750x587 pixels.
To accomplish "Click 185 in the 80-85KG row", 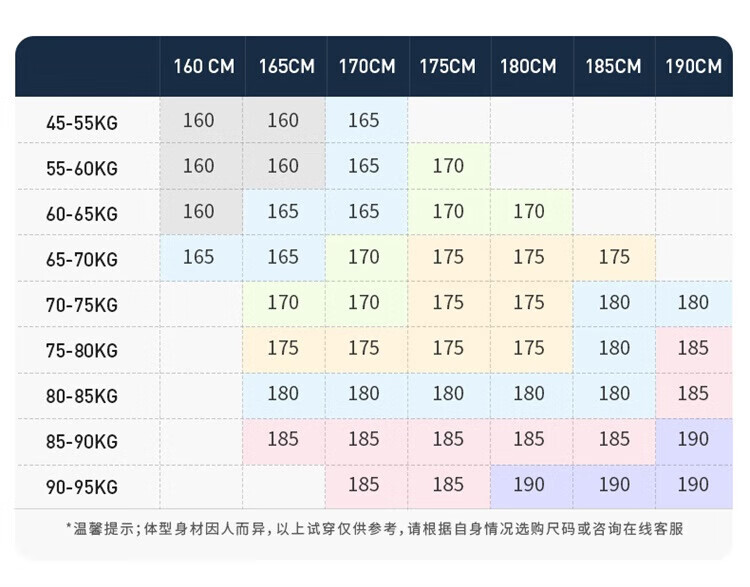I will [693, 393].
